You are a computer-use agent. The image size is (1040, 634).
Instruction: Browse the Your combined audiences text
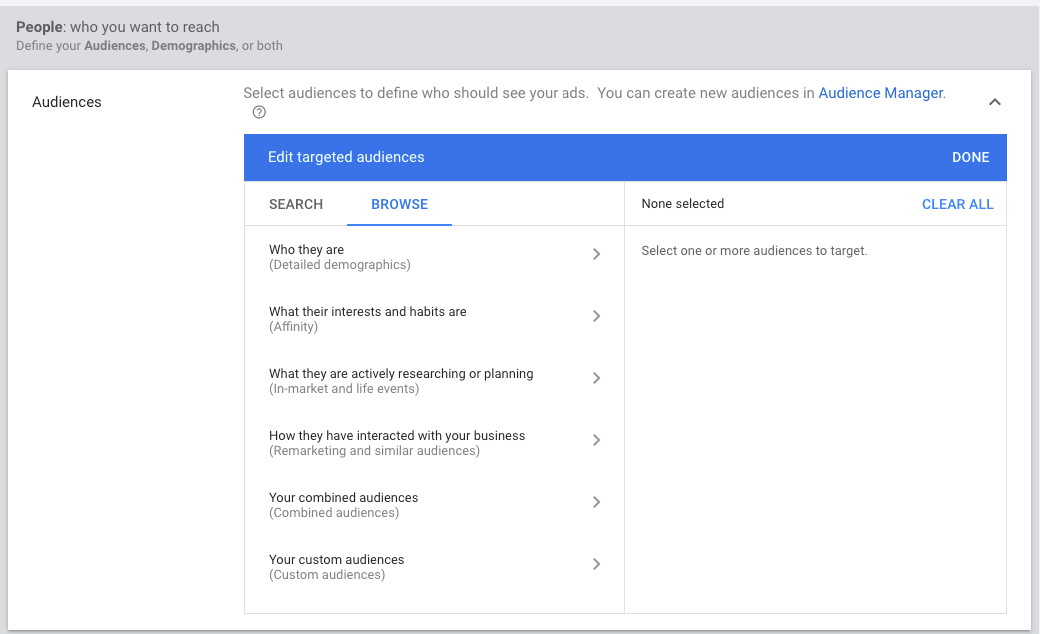[343, 498]
